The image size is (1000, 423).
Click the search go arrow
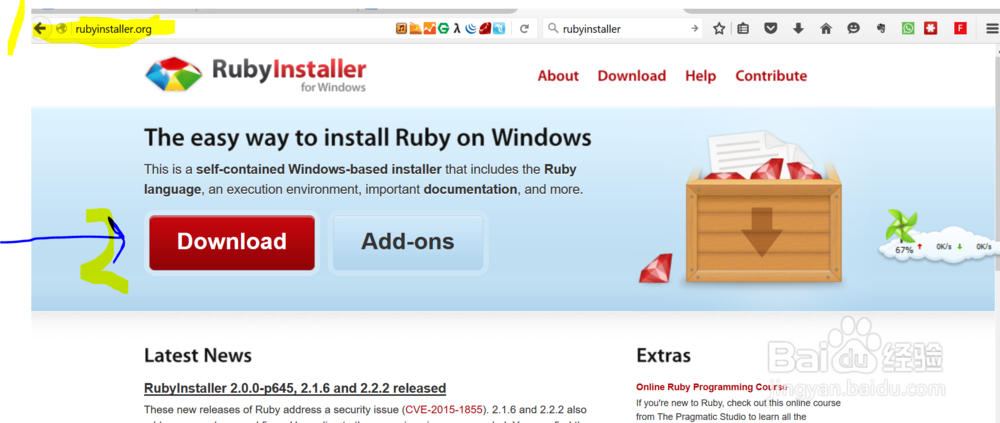tap(695, 29)
